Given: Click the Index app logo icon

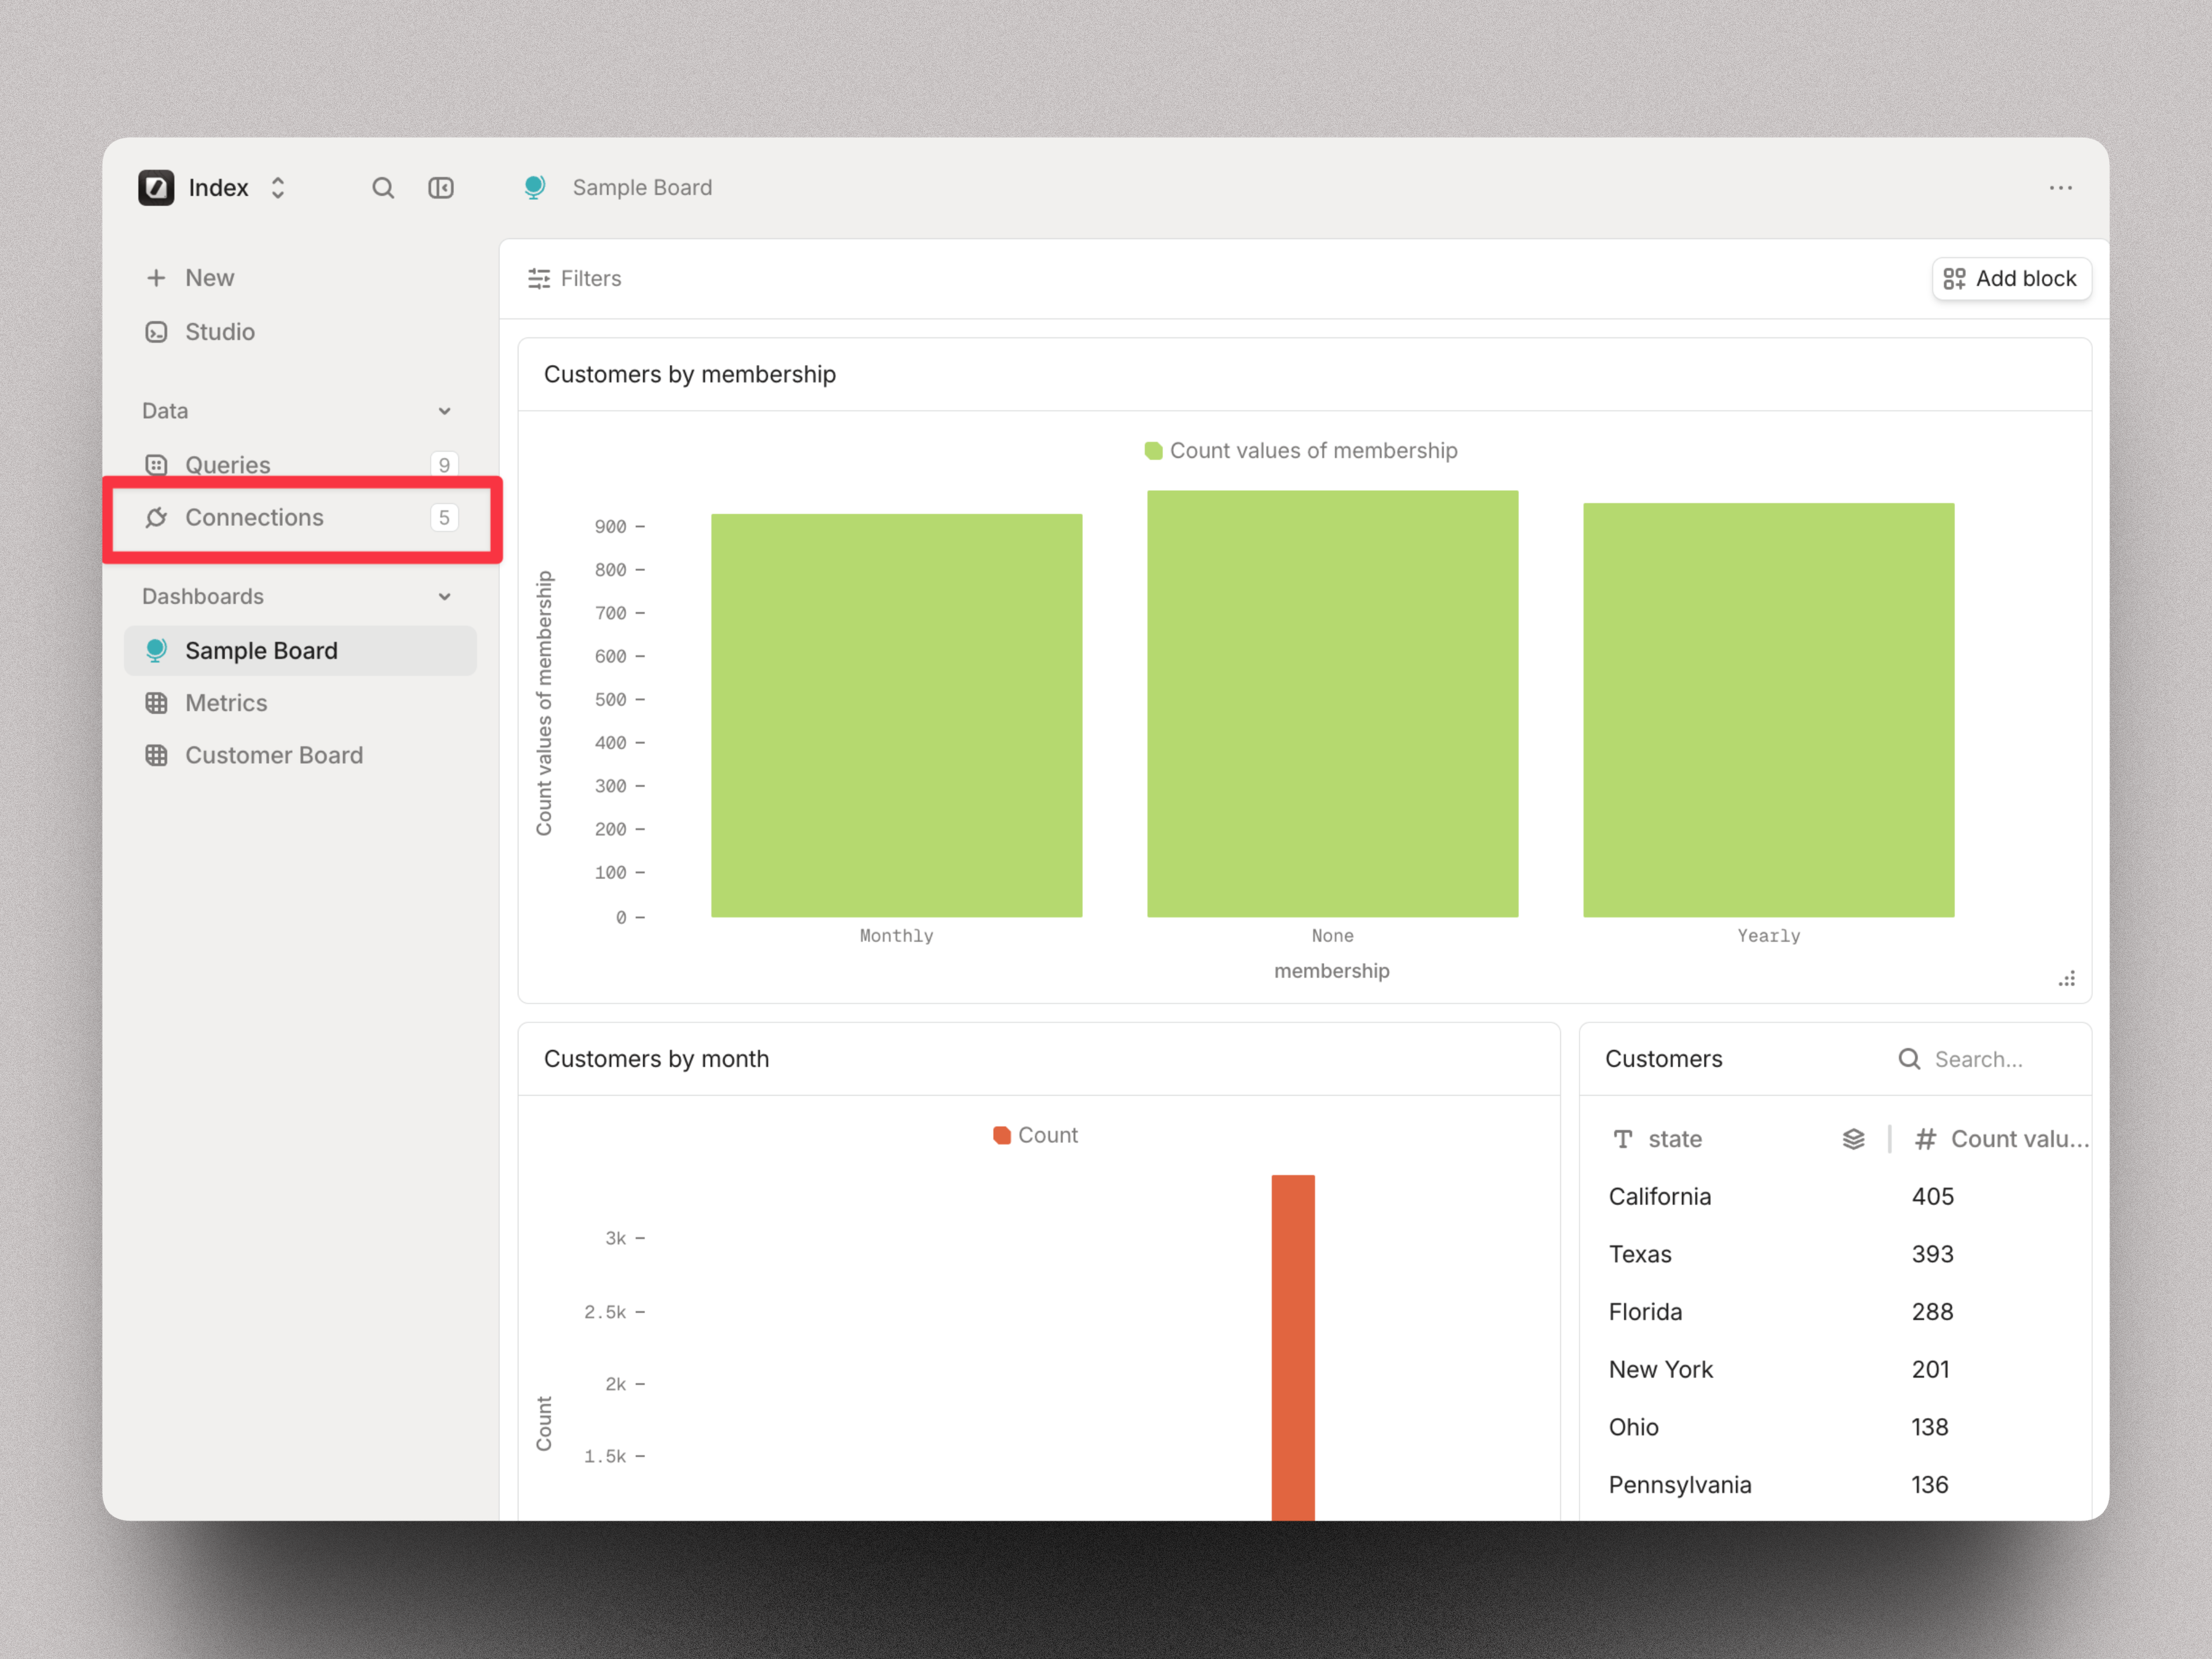Looking at the screenshot, I should [x=156, y=188].
